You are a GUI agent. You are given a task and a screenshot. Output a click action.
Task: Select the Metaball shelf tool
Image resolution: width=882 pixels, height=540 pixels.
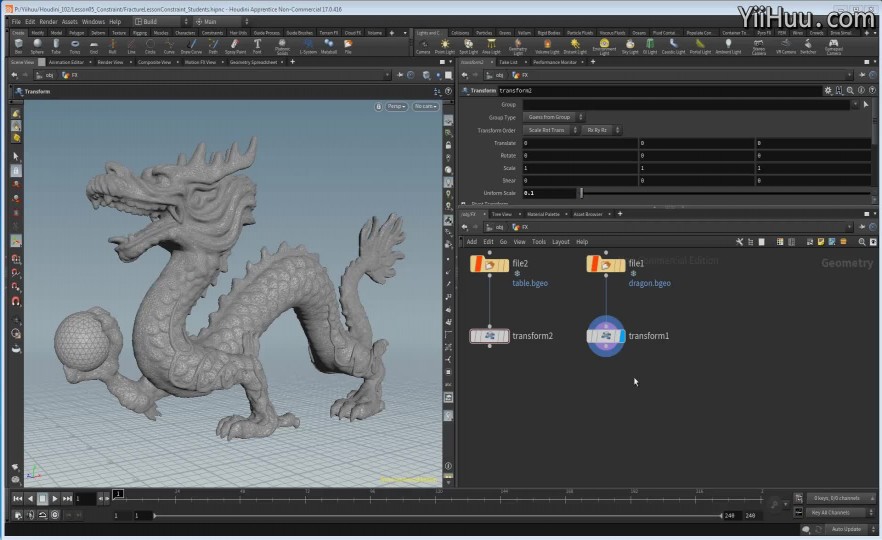[328, 46]
